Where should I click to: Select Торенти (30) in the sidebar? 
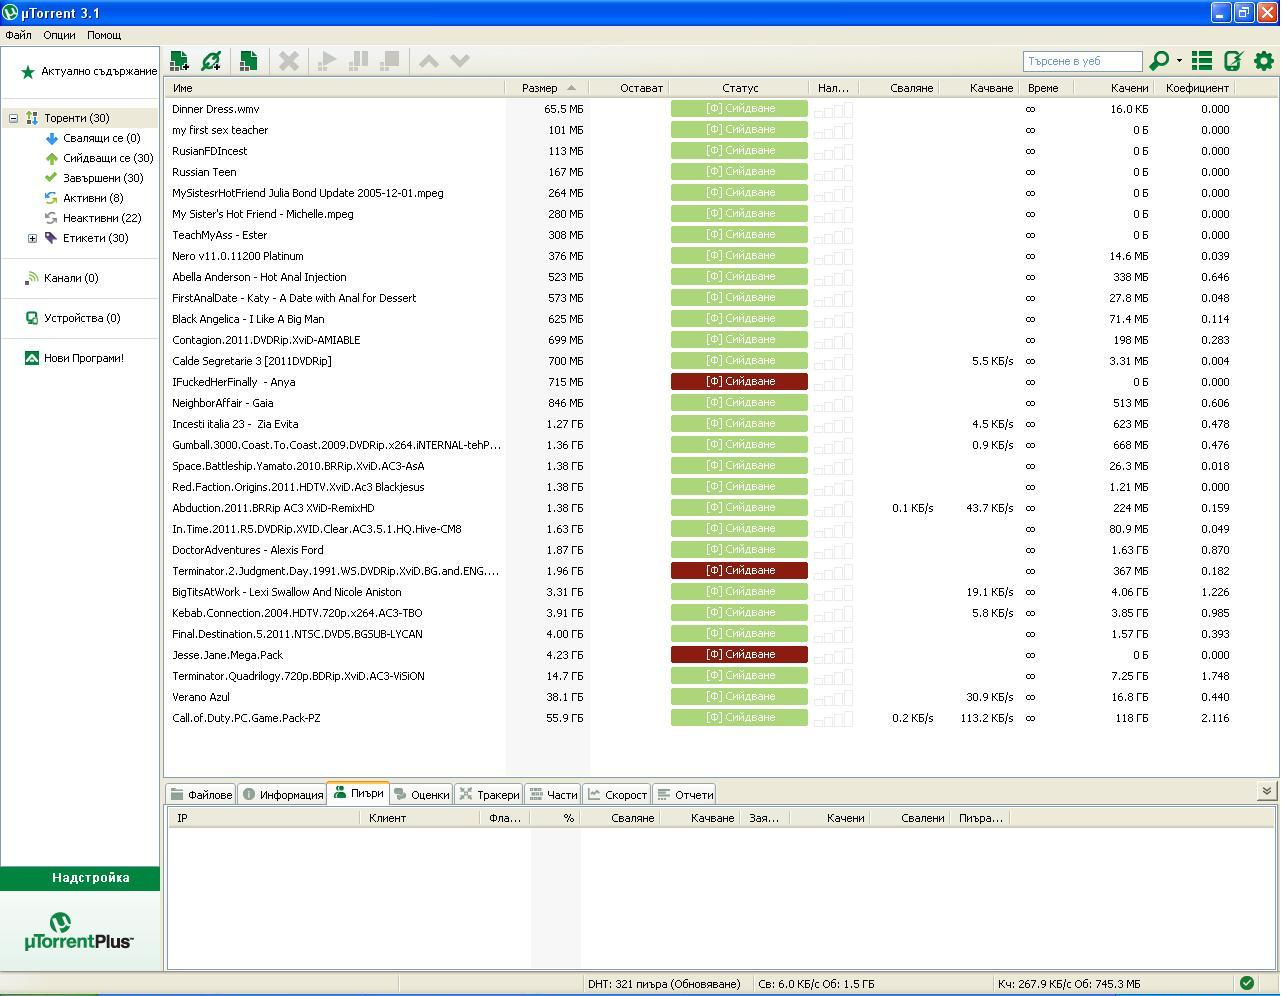(76, 118)
